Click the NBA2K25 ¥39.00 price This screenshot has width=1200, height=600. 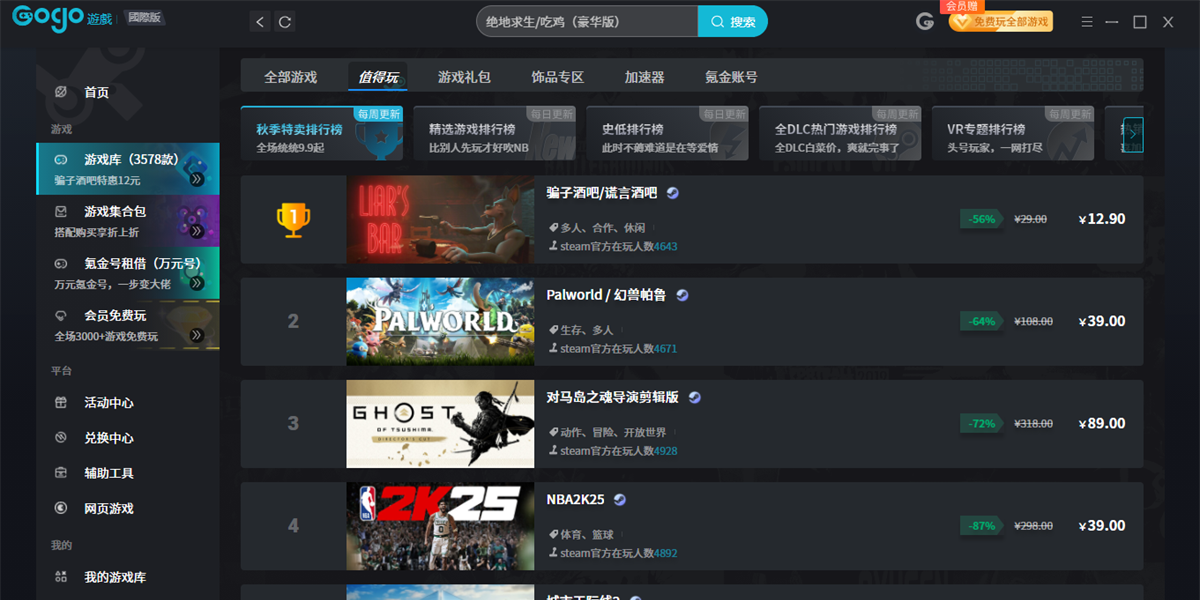1102,526
